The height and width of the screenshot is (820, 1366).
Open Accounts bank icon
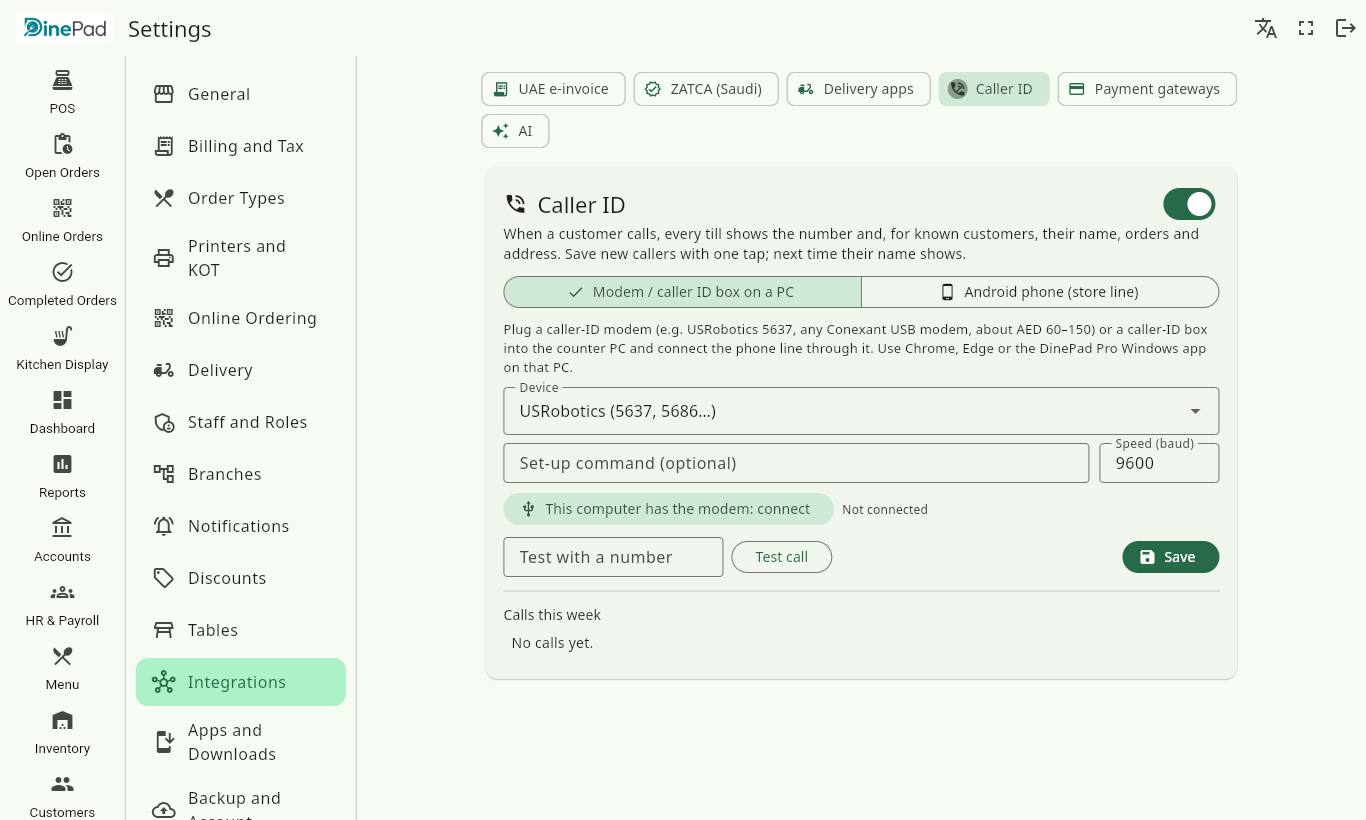pyautogui.click(x=62, y=528)
